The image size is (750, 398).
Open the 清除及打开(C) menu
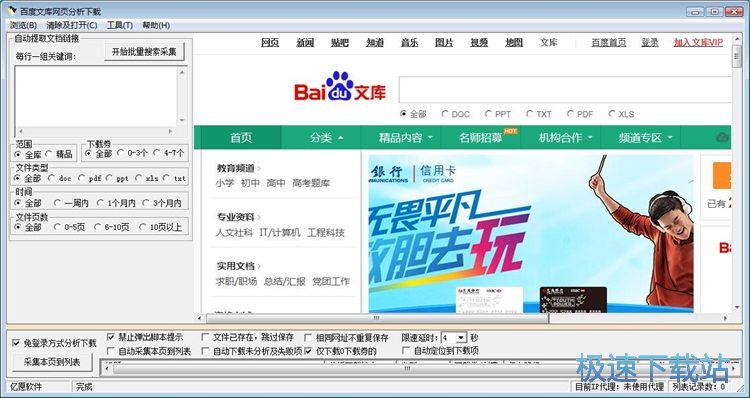coord(72,25)
